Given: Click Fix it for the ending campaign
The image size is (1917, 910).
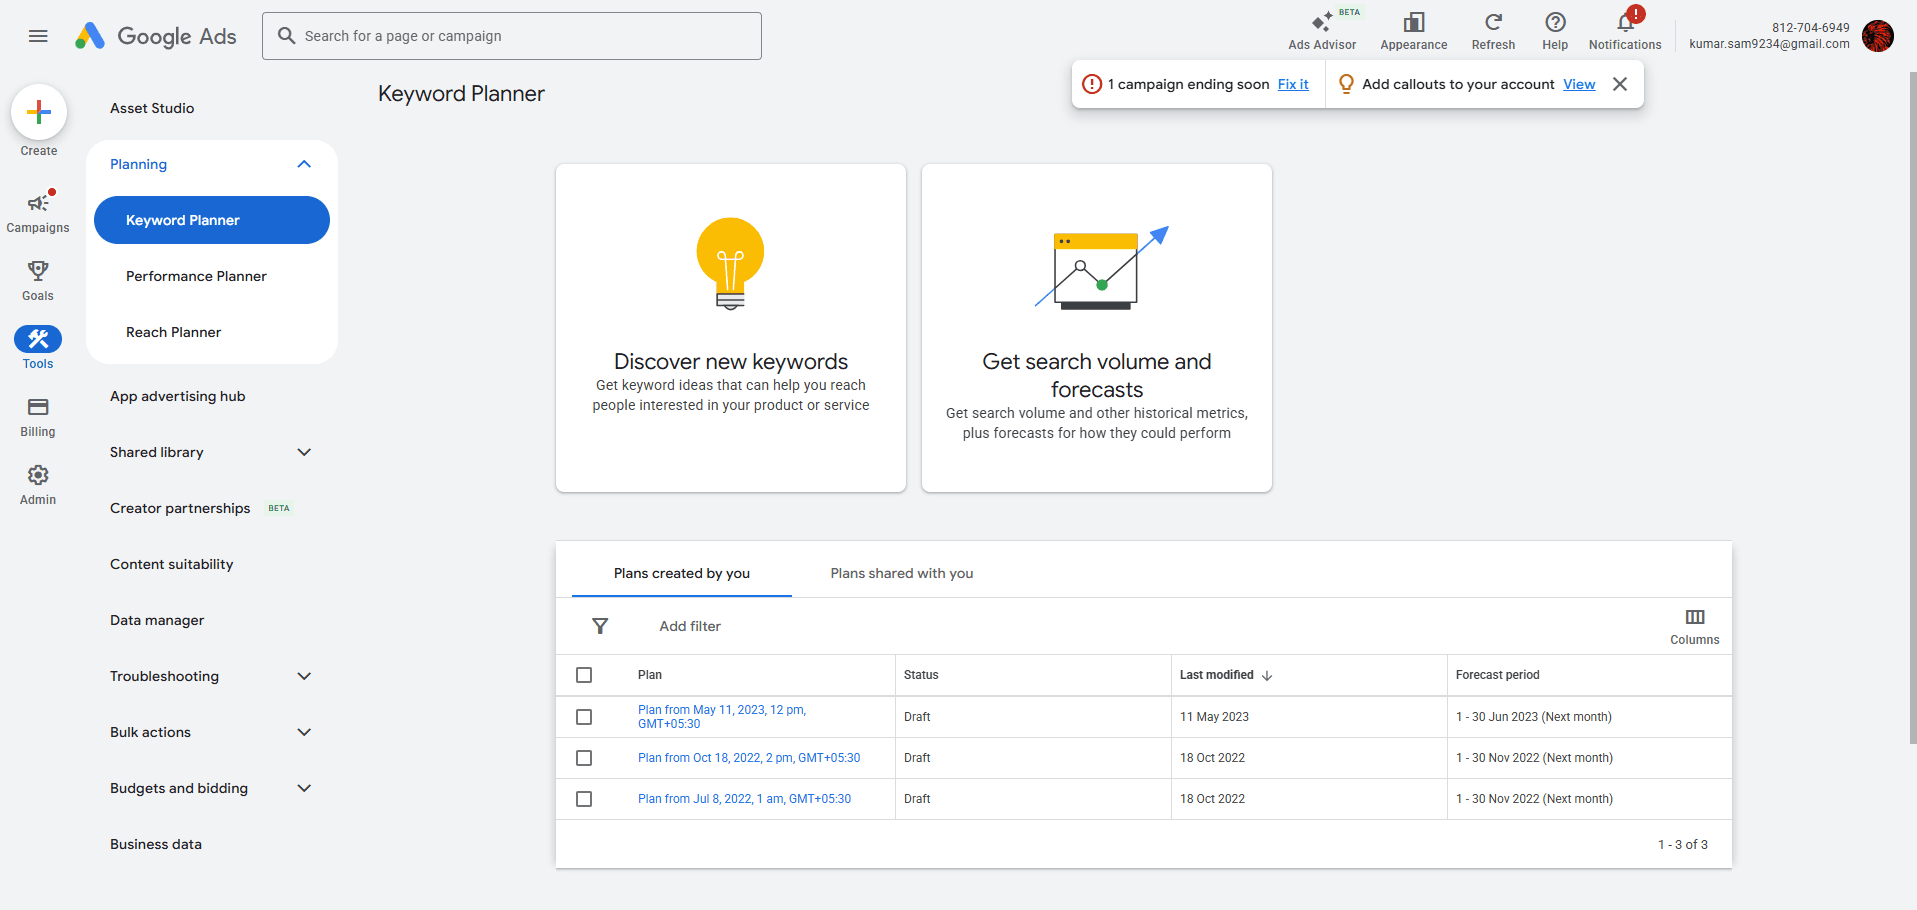Looking at the screenshot, I should click(x=1293, y=84).
